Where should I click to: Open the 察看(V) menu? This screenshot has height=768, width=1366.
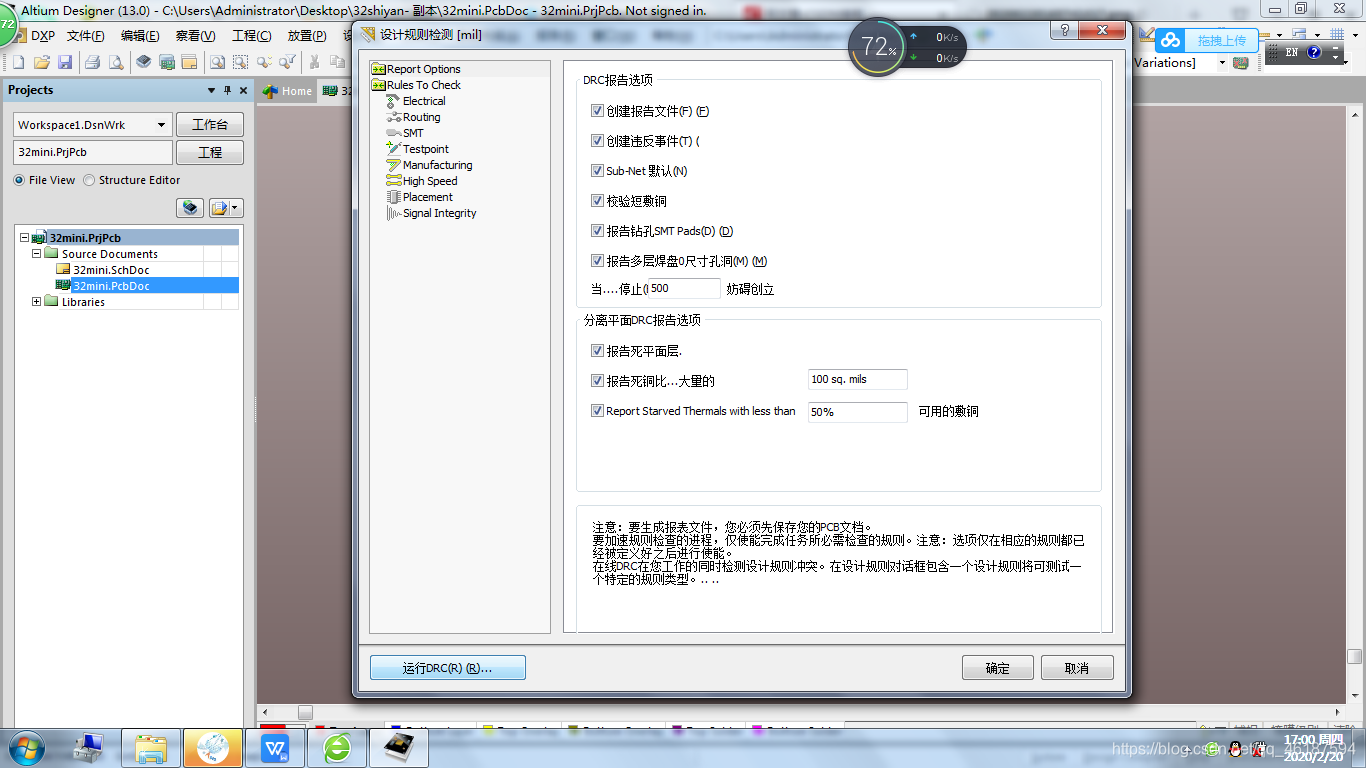pyautogui.click(x=196, y=35)
